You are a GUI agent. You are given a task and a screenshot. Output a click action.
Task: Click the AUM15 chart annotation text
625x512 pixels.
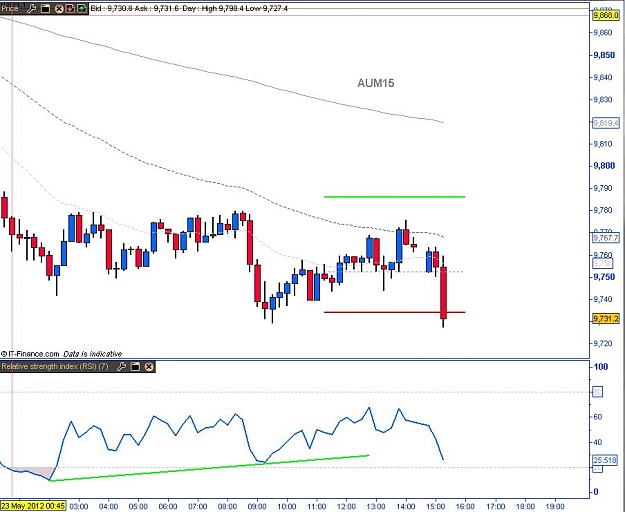click(375, 83)
